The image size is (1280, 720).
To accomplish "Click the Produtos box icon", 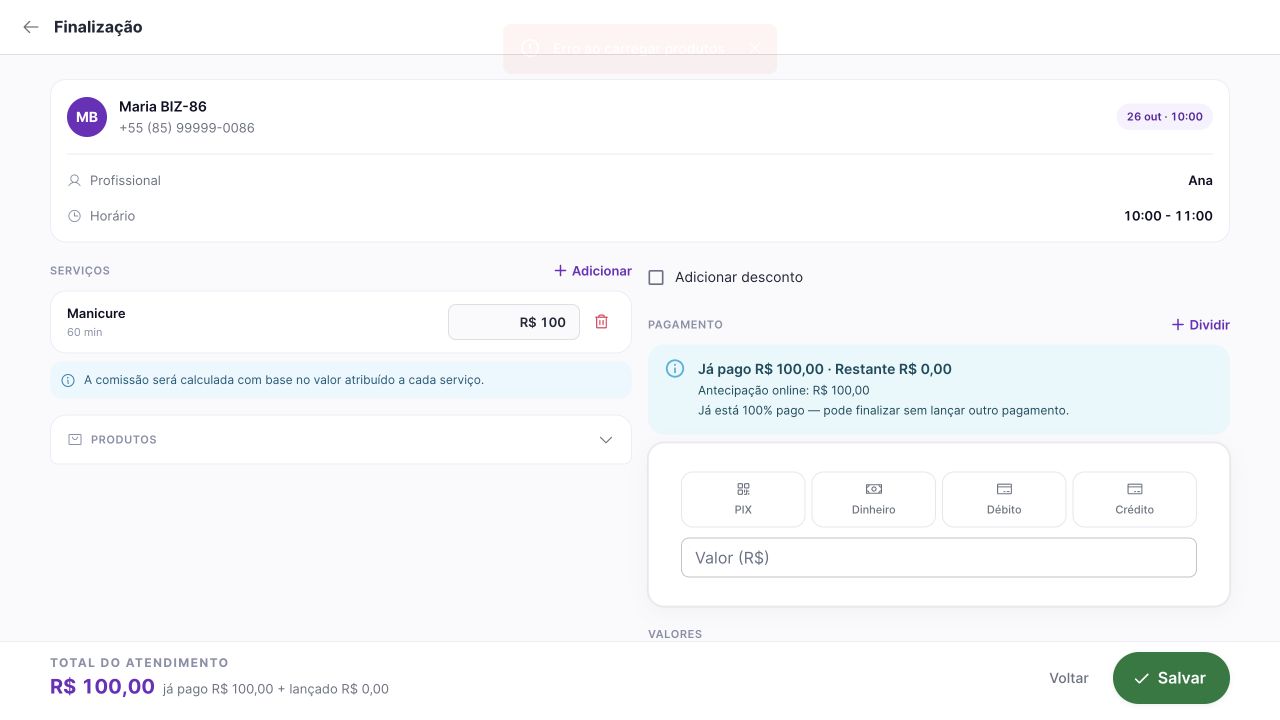I will click(75, 440).
